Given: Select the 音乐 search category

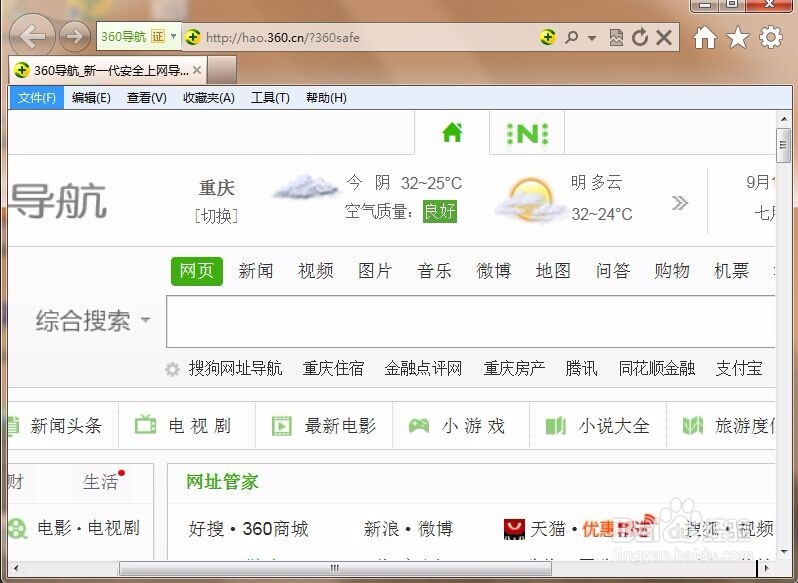Looking at the screenshot, I should [x=434, y=271].
